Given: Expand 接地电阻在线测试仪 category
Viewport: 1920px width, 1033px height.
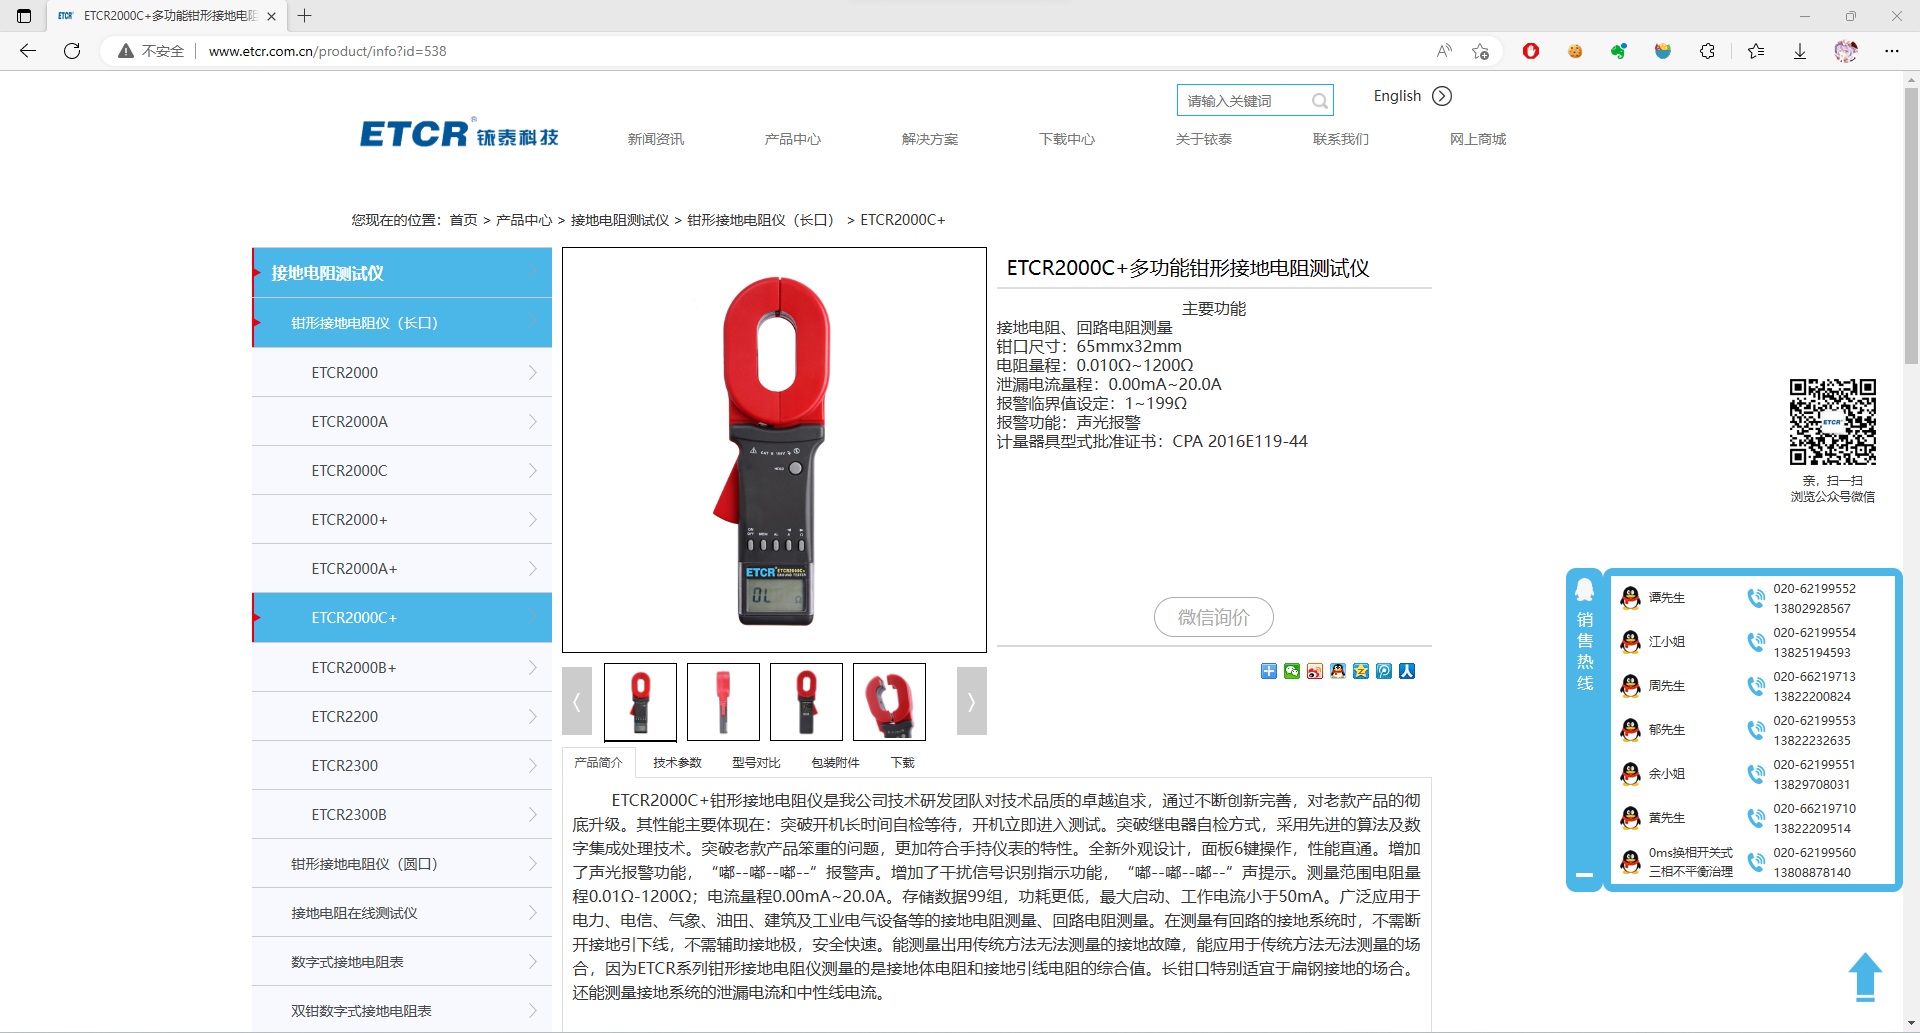Looking at the screenshot, I should [402, 913].
